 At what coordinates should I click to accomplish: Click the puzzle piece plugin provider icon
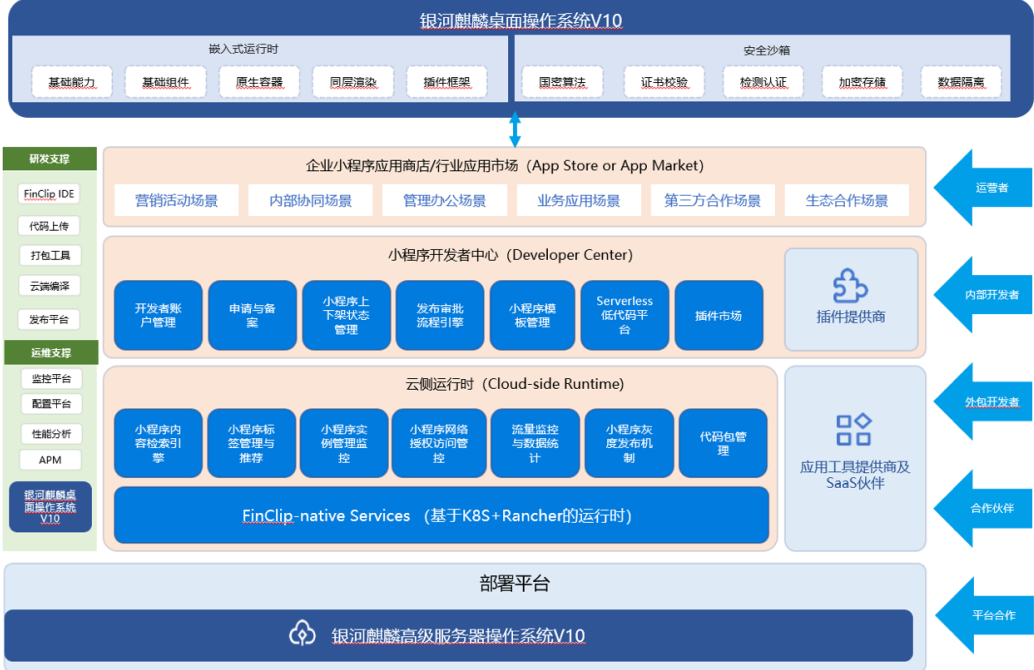[850, 286]
